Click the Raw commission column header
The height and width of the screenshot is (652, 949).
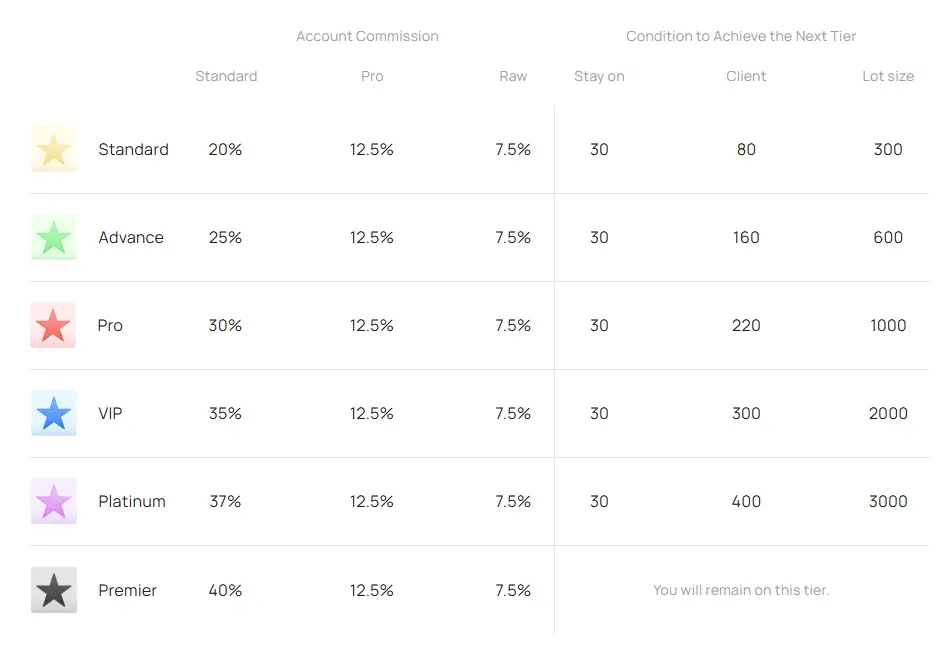pos(513,76)
